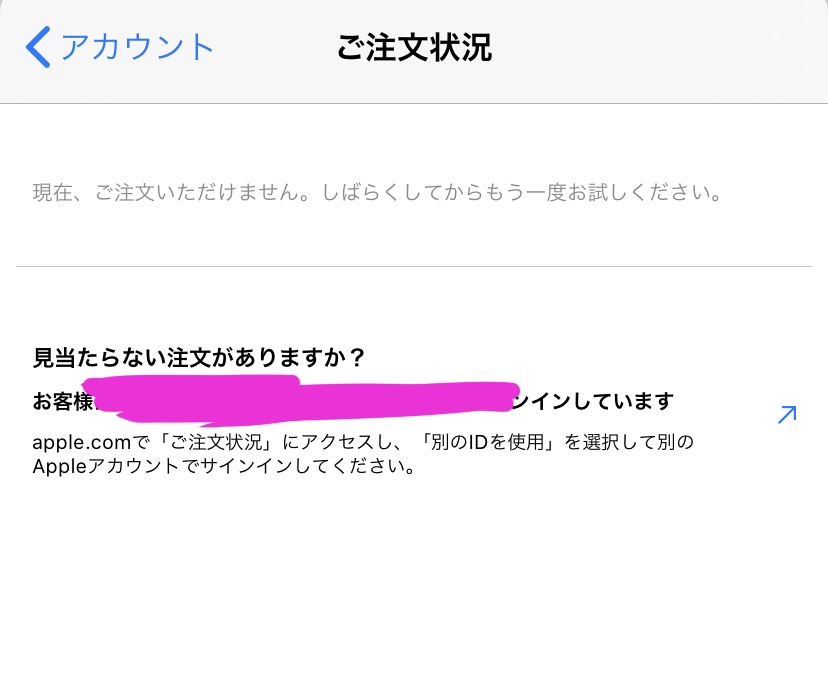Tap the にアクセスし text in description
Image resolution: width=828 pixels, height=677 pixels.
pyautogui.click(x=338, y=441)
